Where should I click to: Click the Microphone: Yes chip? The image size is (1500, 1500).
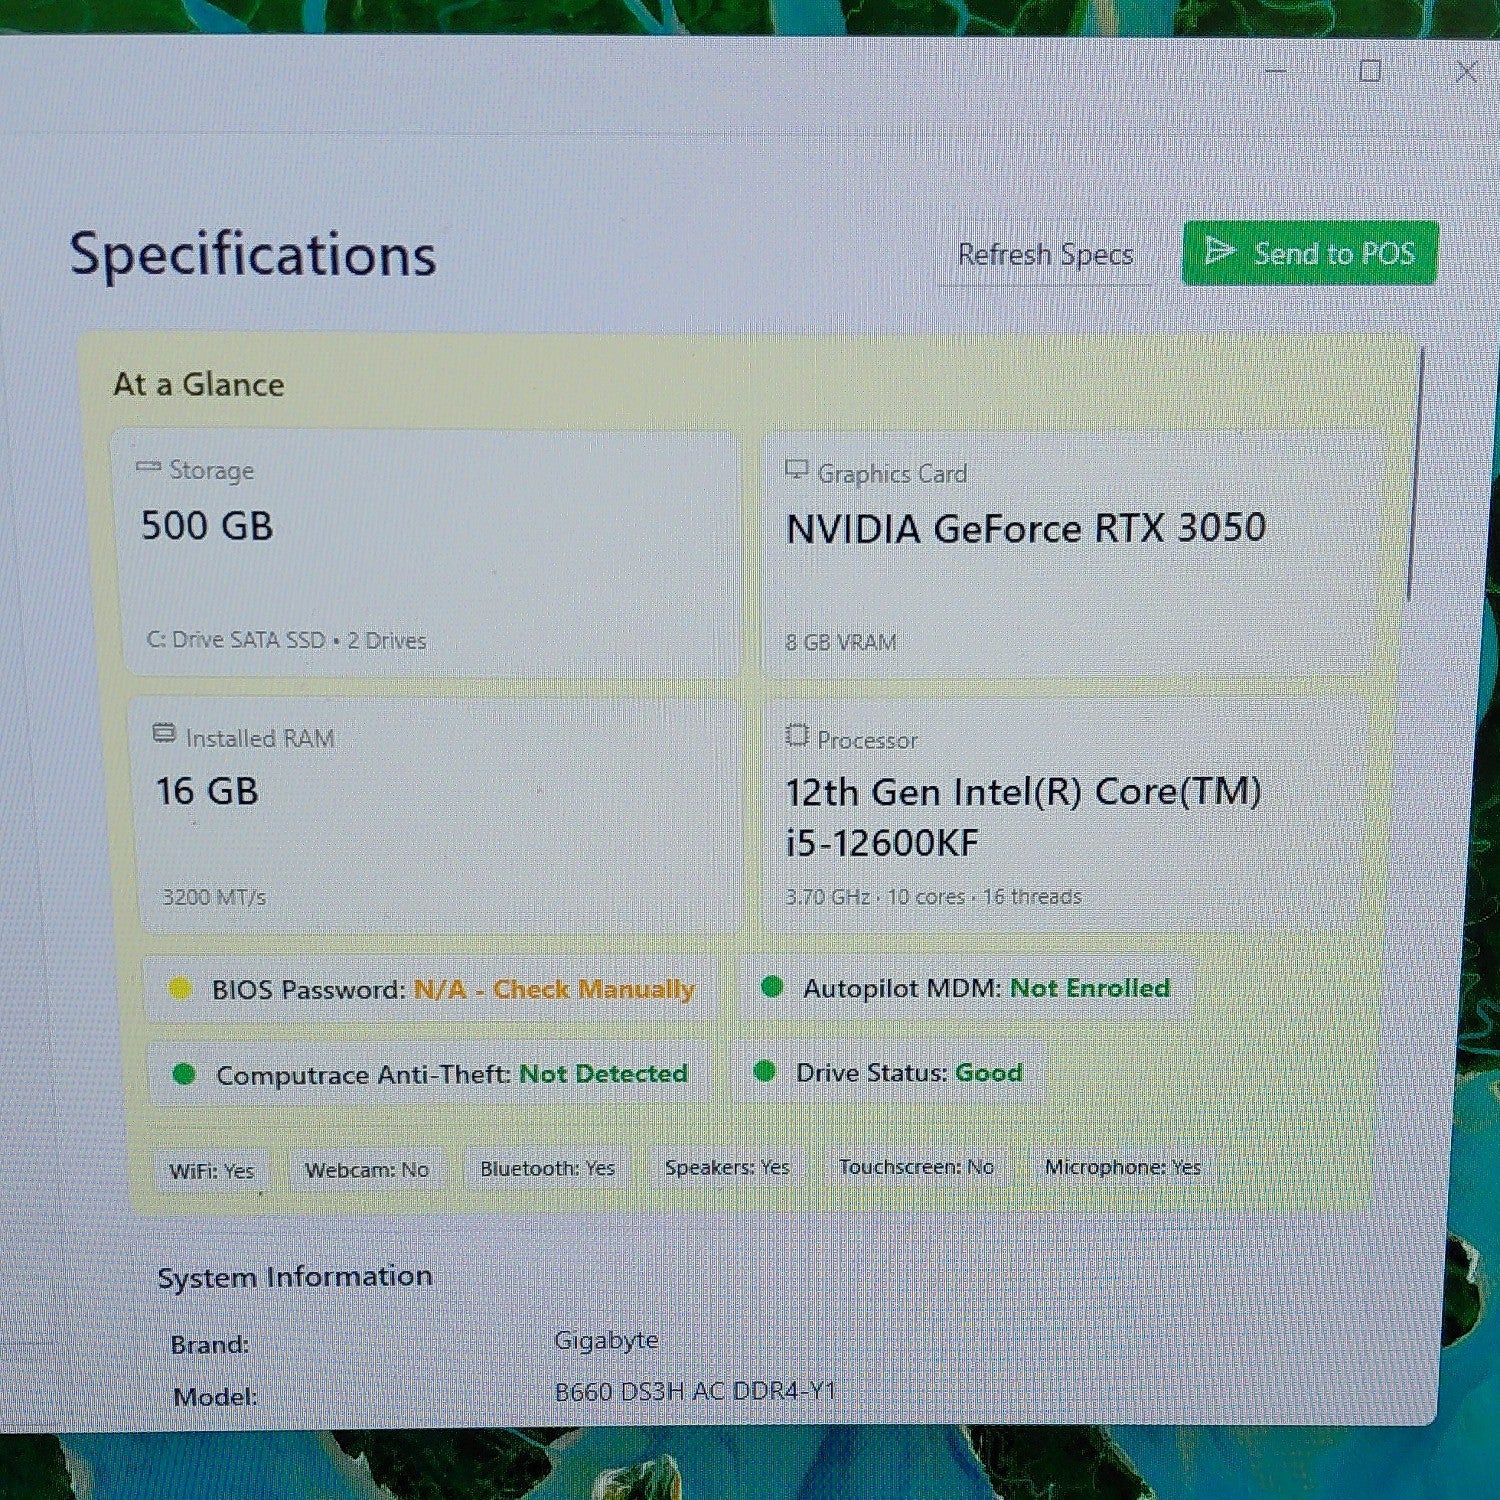tap(1122, 1167)
